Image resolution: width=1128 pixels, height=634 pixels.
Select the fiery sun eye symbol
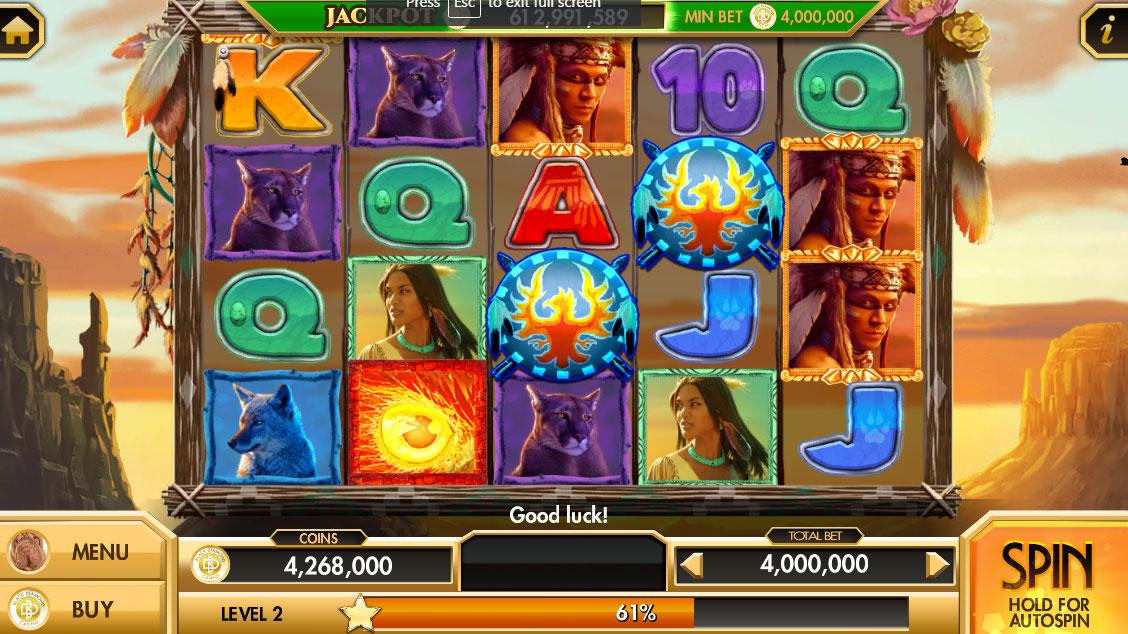(x=417, y=423)
